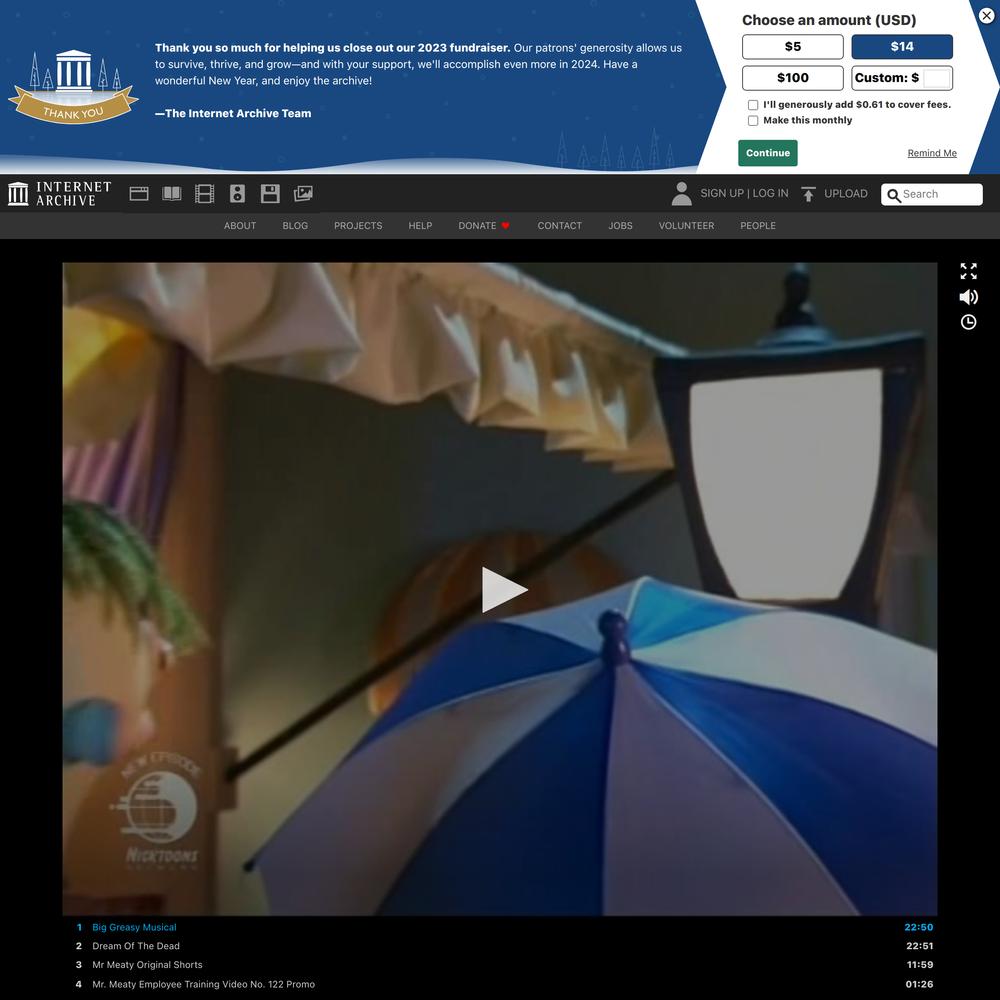Open the ABOUT menu item
Screen dimensions: 1000x1000
(x=240, y=226)
